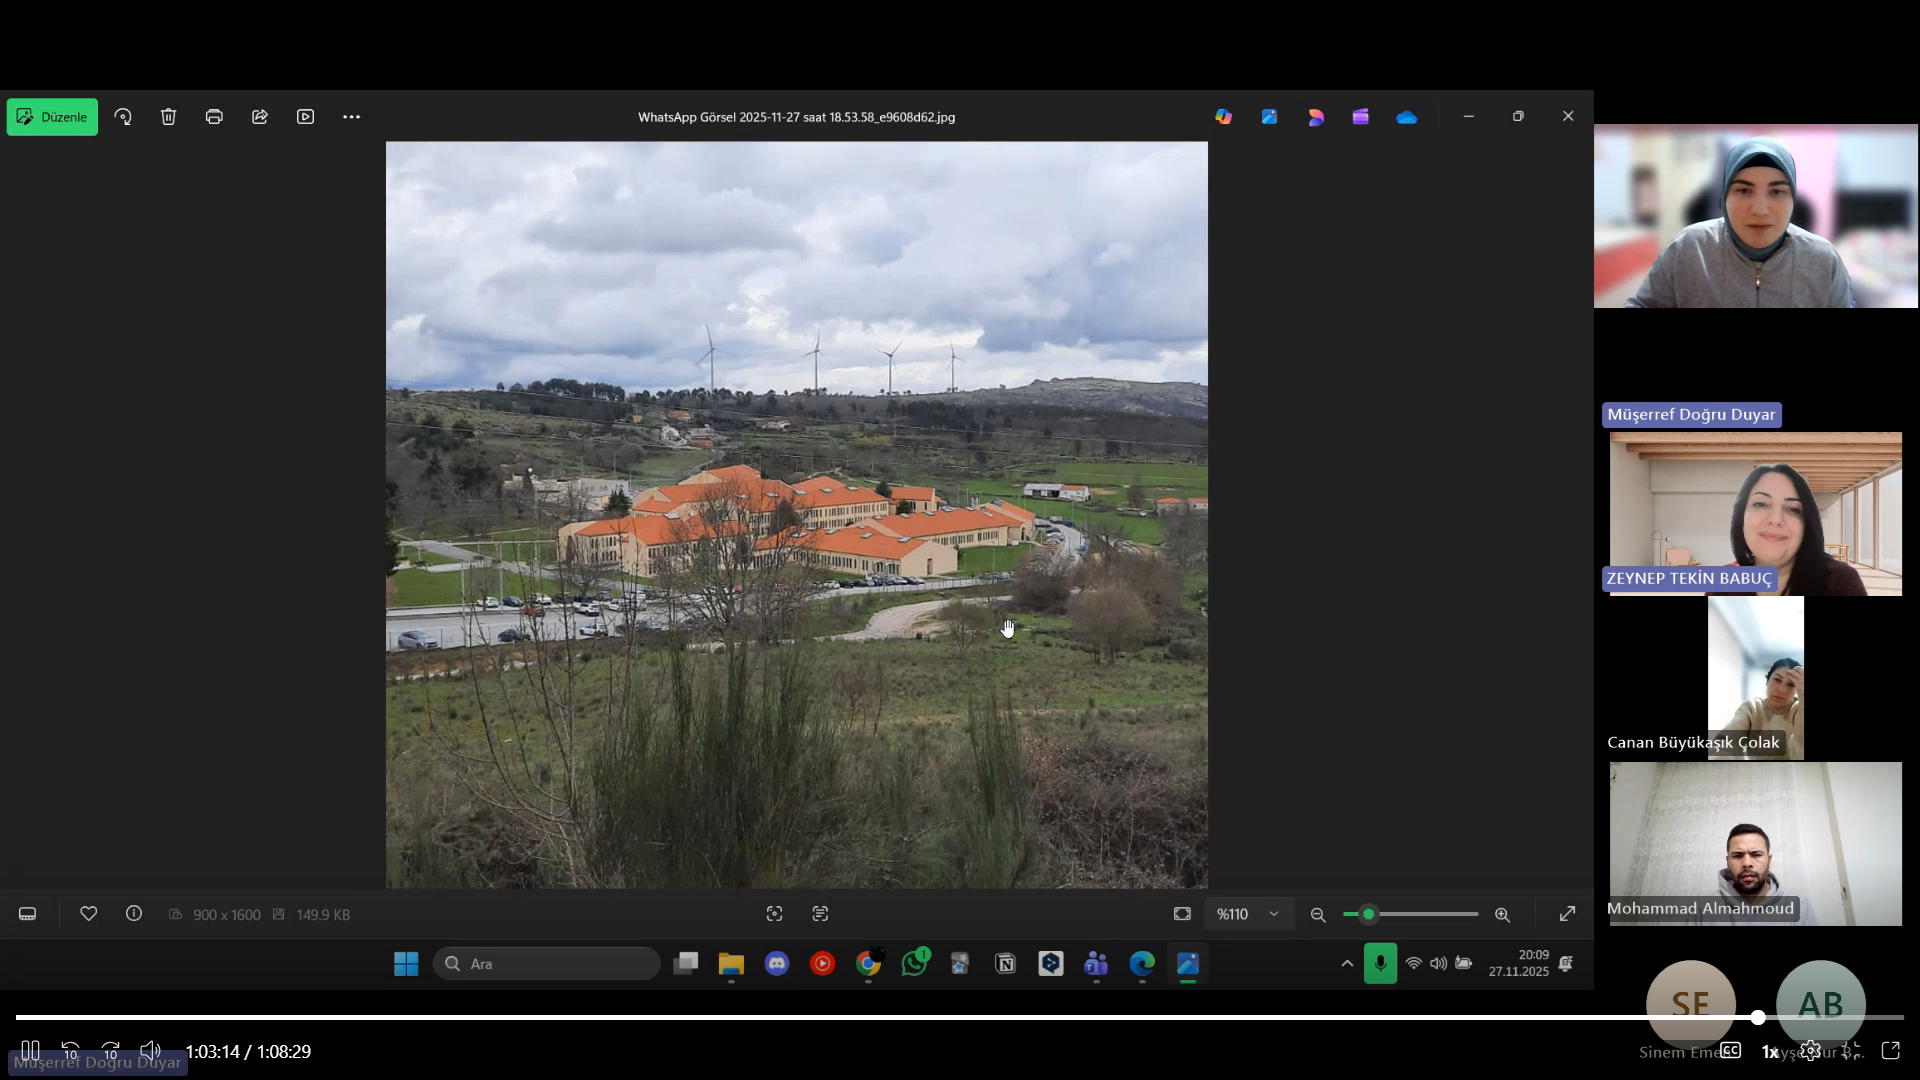Share the photo via share icon
Screen dimensions: 1920x1080
(260, 117)
